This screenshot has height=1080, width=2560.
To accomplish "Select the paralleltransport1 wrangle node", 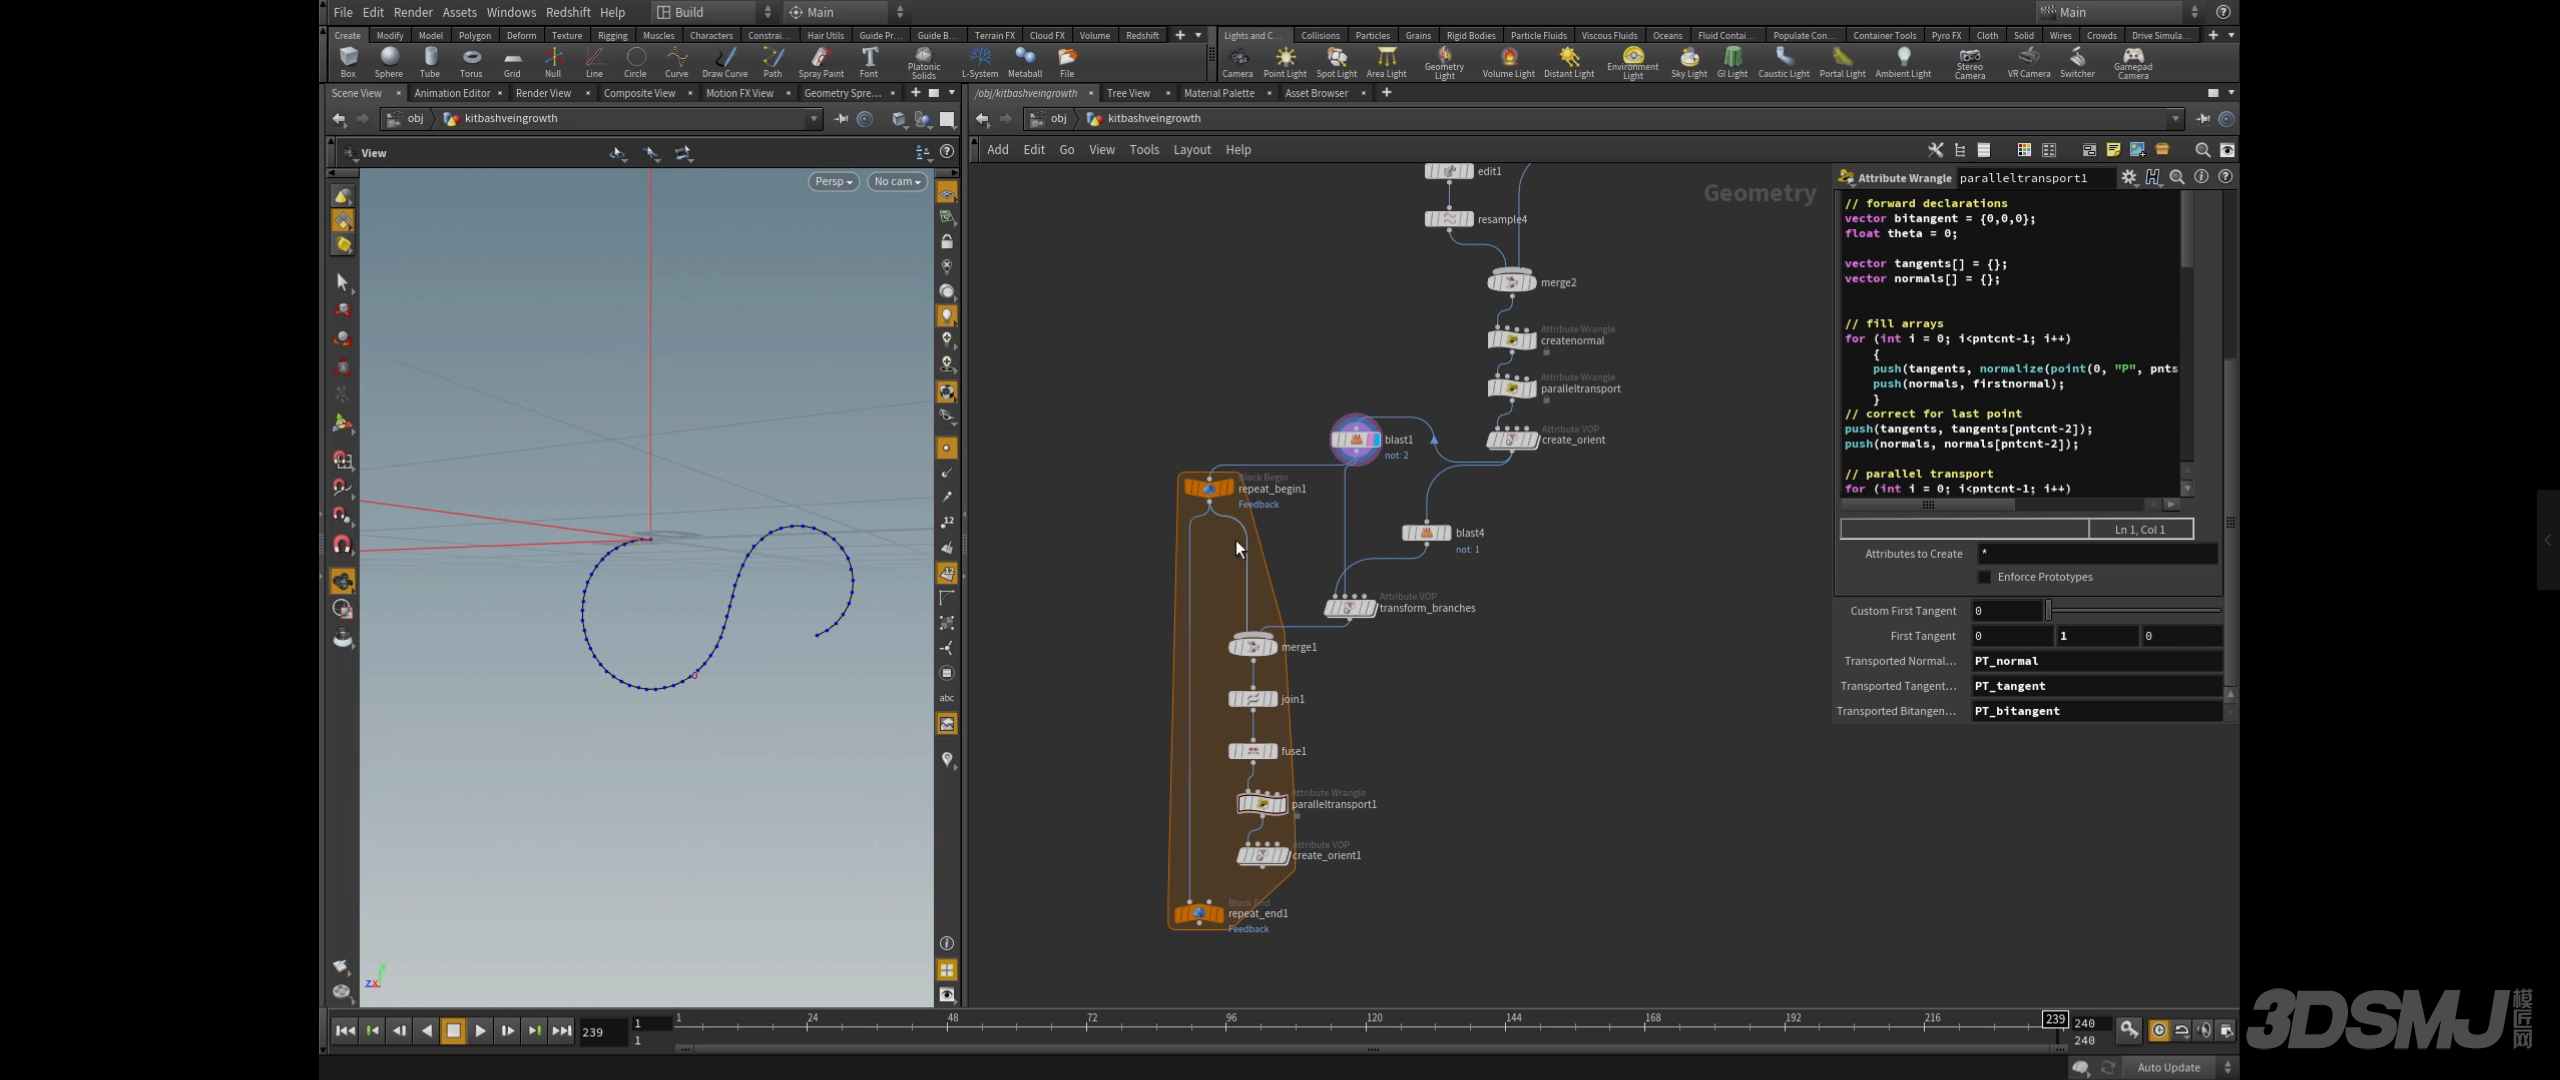I will 1262,803.
